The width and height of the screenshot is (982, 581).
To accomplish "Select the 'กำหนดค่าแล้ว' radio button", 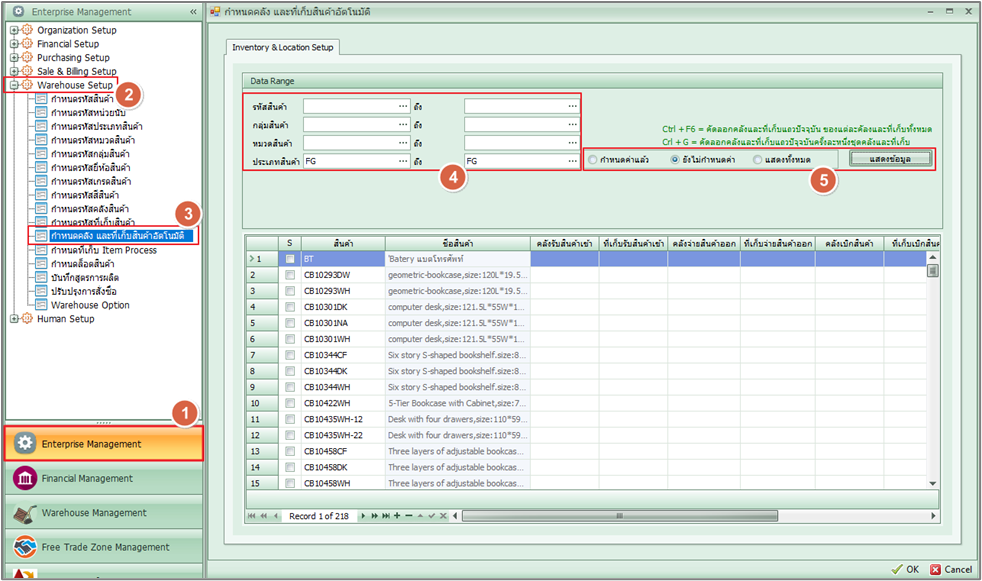I will click(594, 160).
